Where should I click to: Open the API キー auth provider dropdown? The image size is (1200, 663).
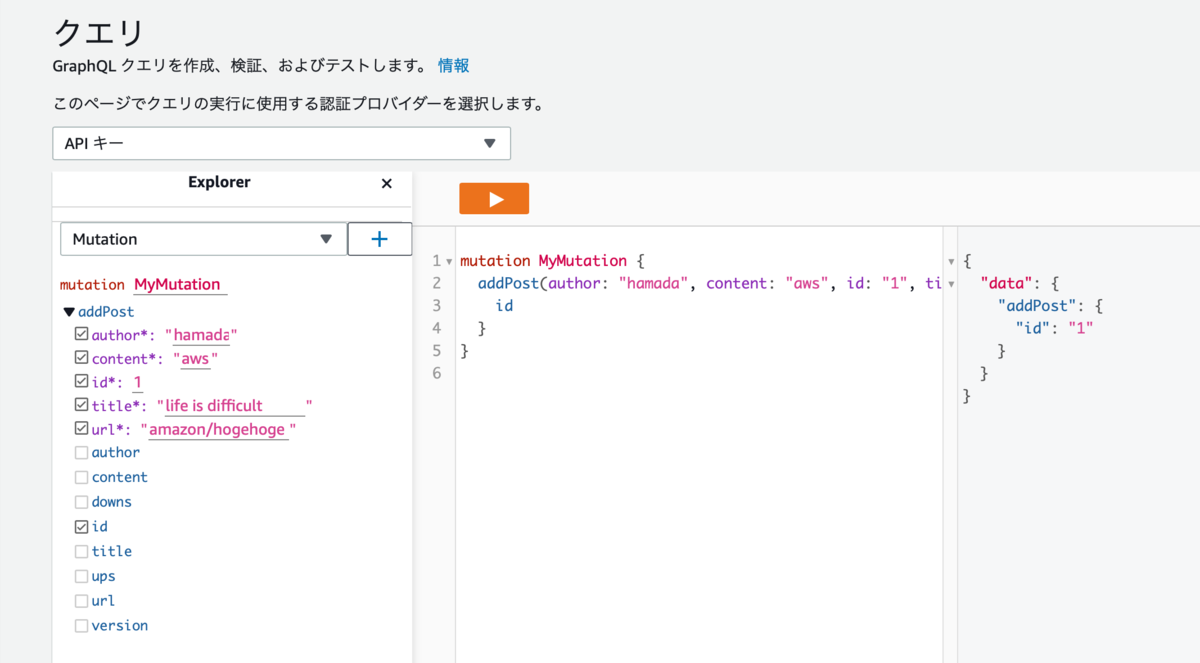pos(281,143)
